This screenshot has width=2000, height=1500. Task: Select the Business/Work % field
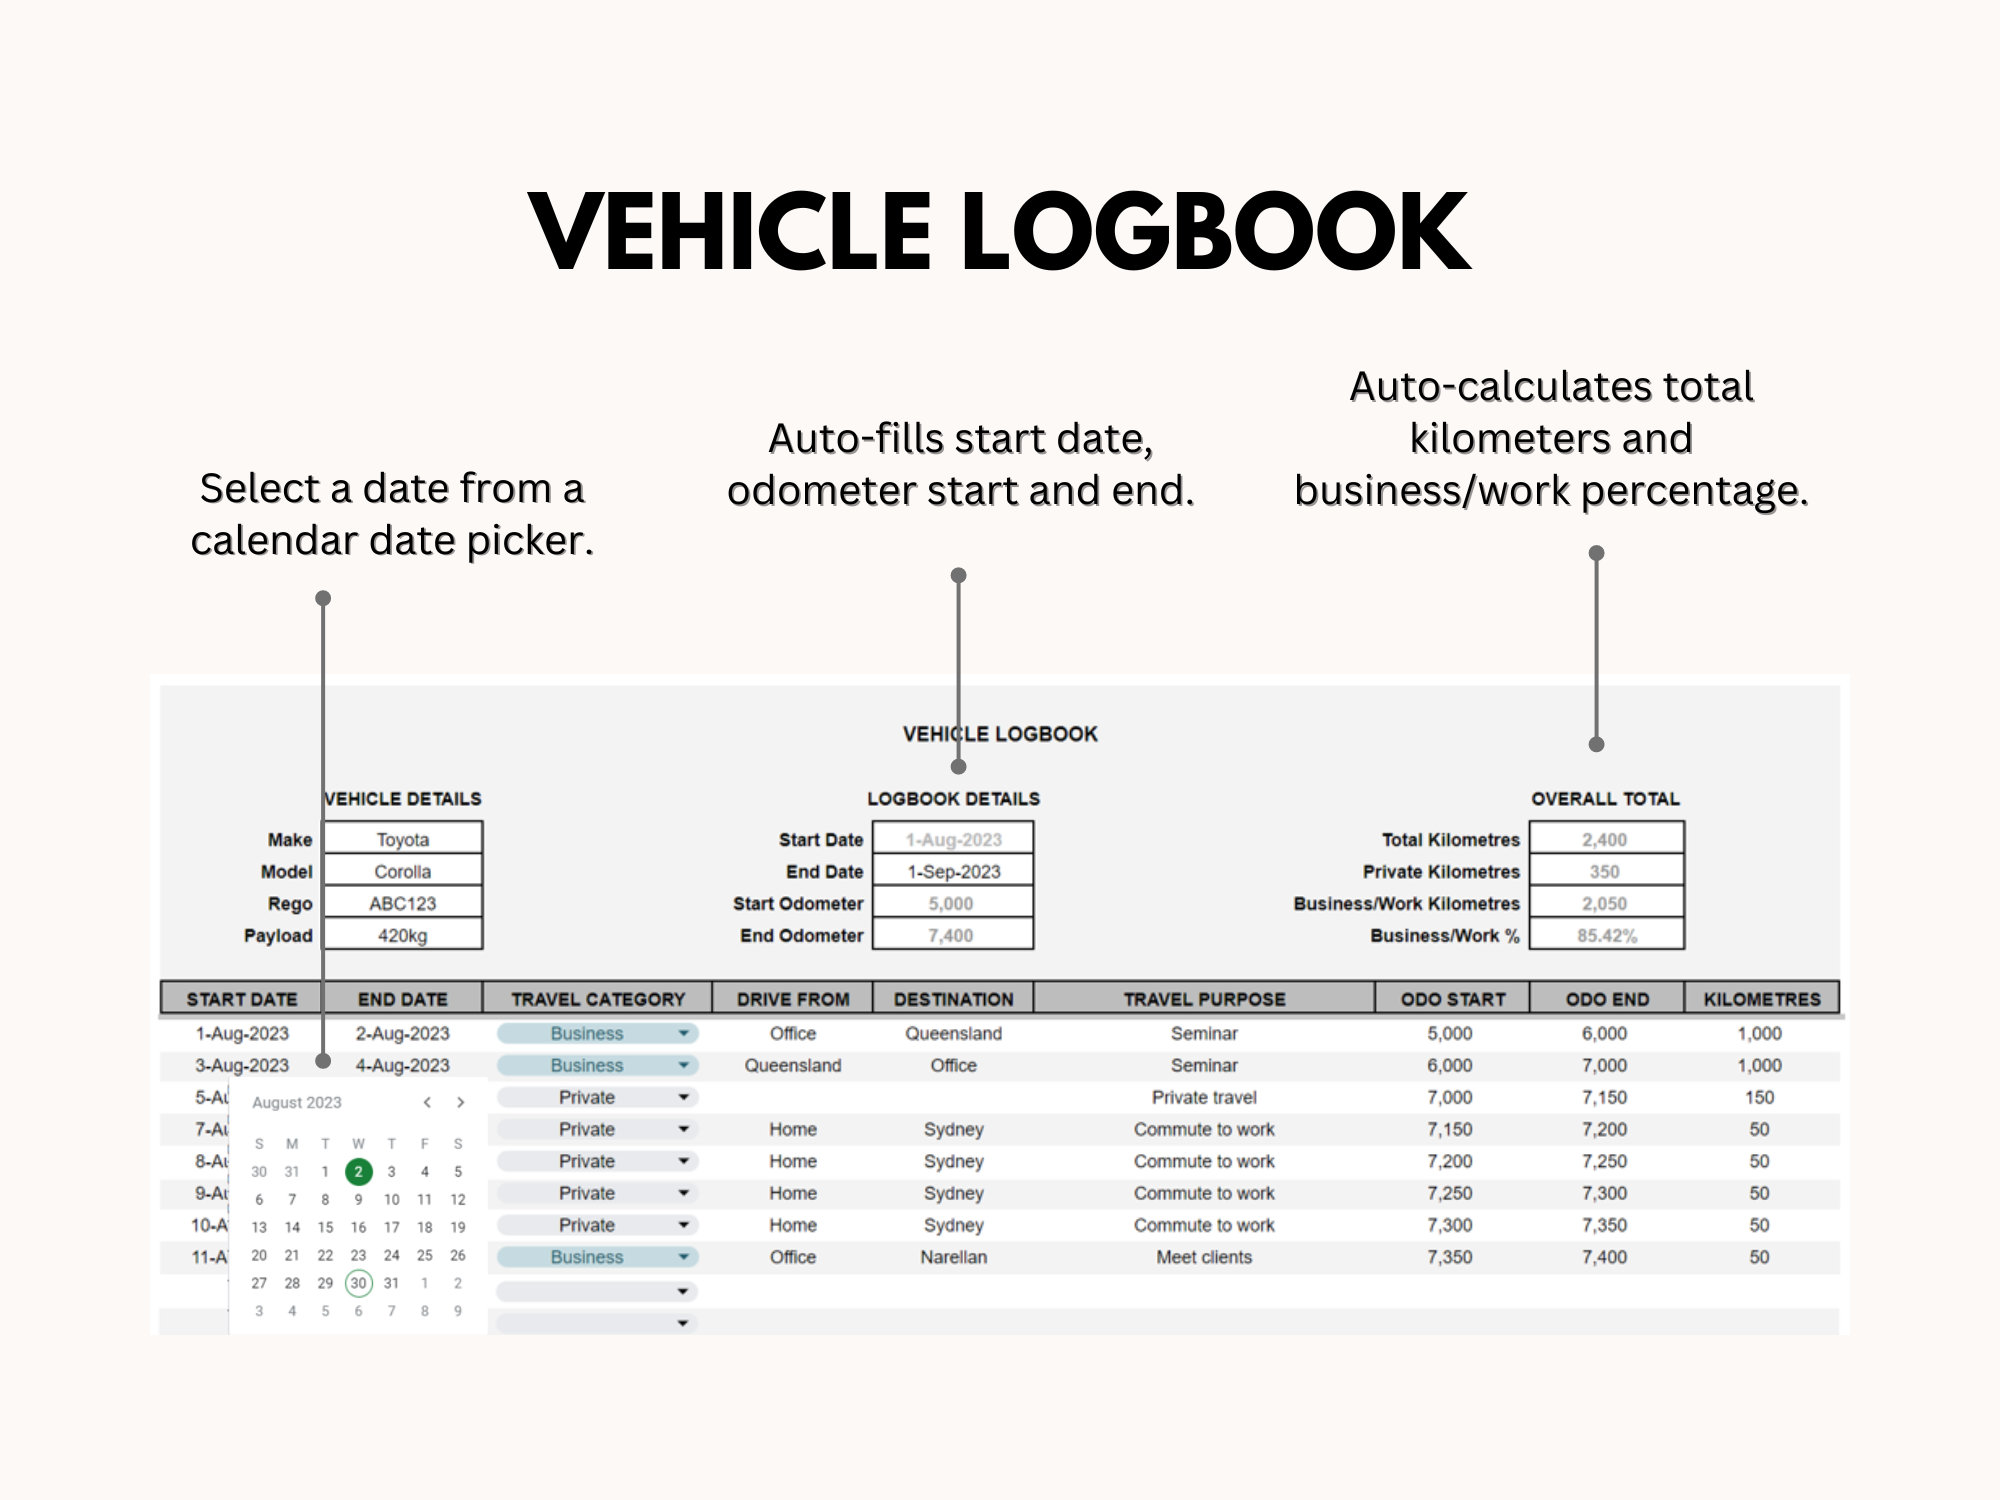point(1605,935)
